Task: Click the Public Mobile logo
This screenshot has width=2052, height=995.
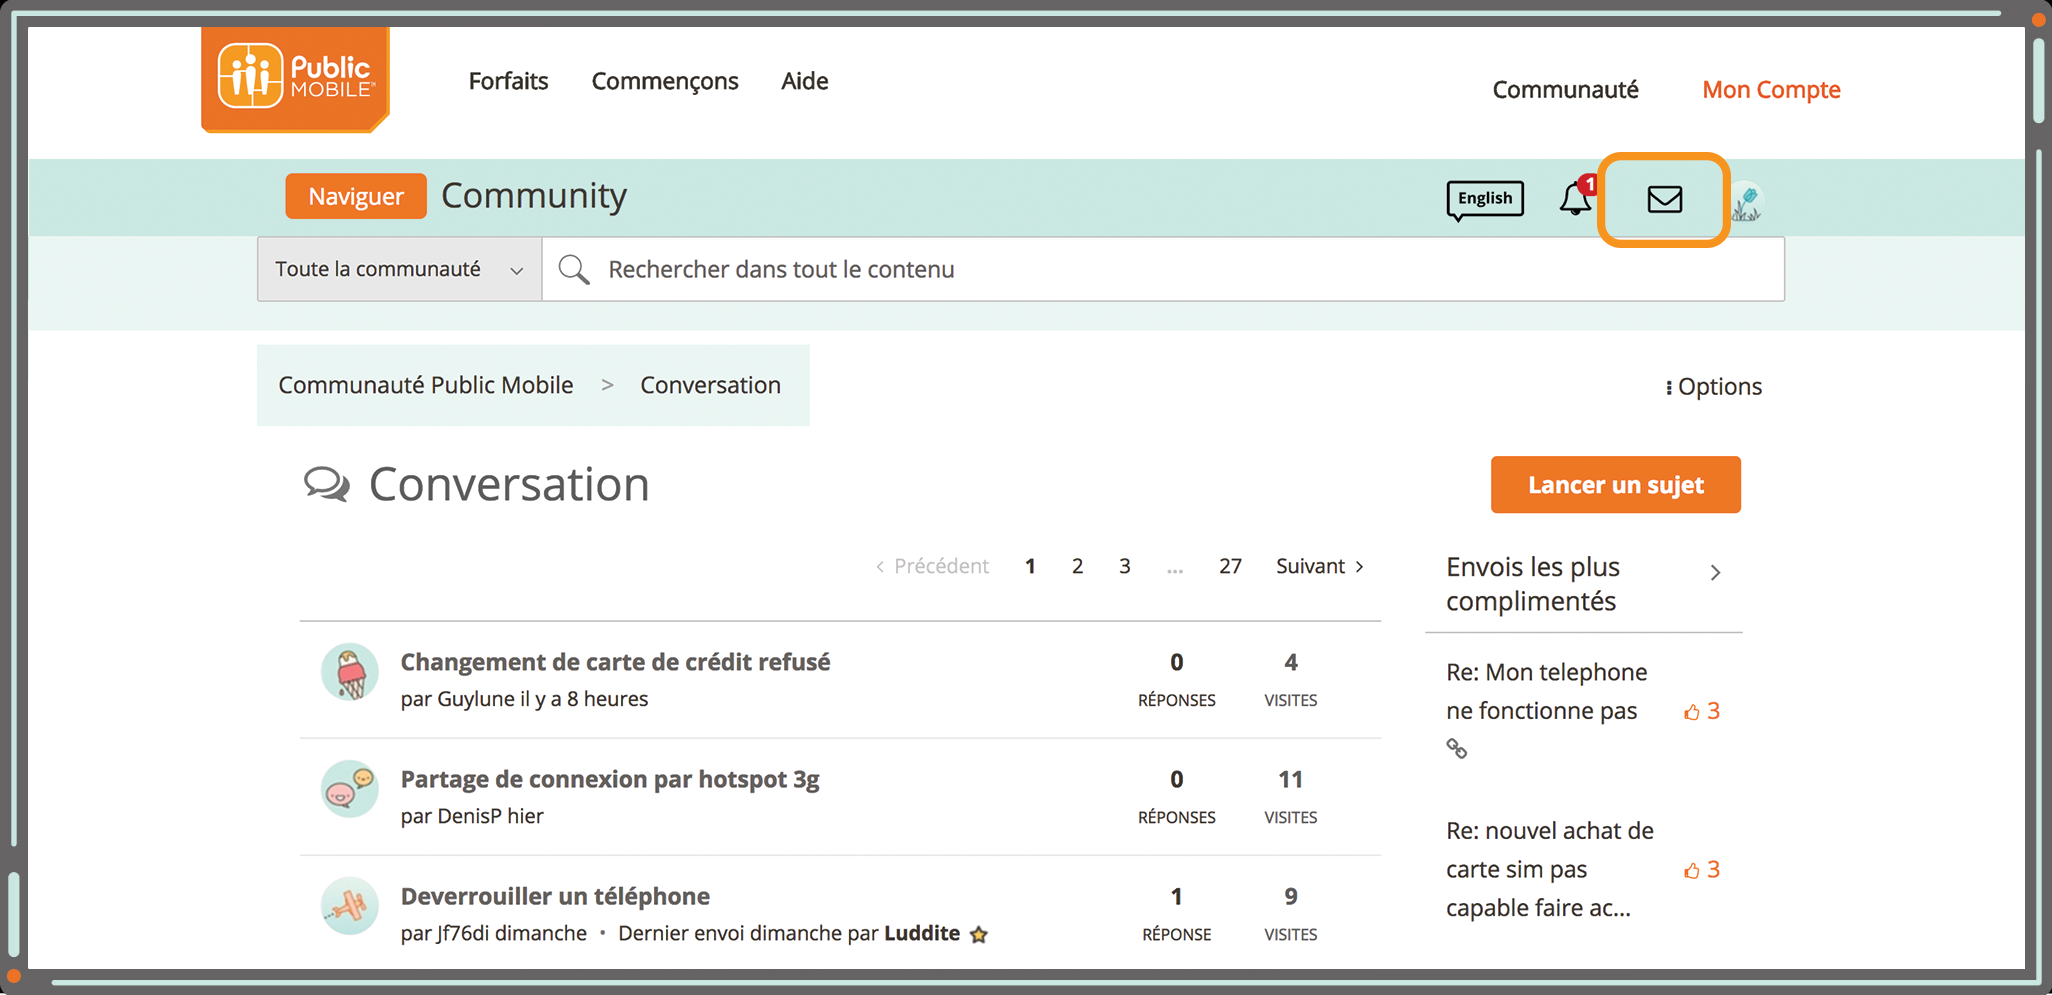Action: [x=295, y=79]
